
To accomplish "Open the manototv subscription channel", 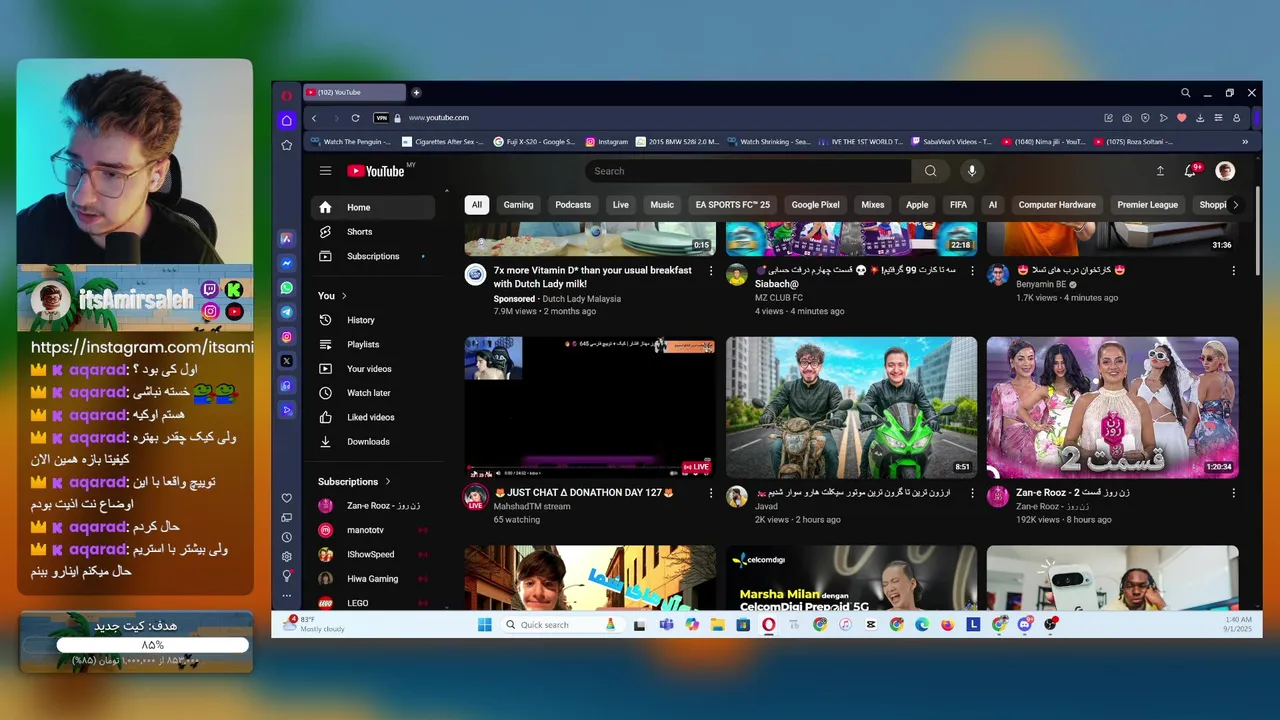I will coord(373,530).
